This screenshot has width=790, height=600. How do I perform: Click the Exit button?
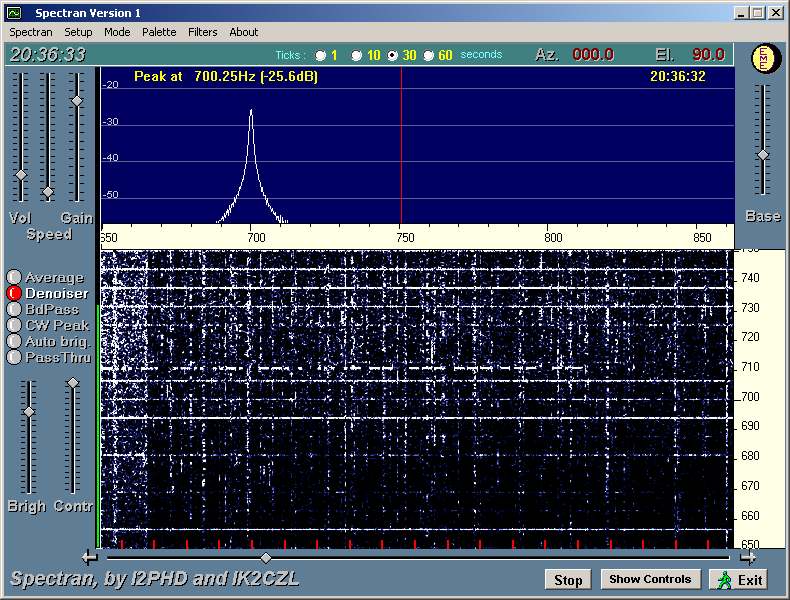click(x=739, y=580)
